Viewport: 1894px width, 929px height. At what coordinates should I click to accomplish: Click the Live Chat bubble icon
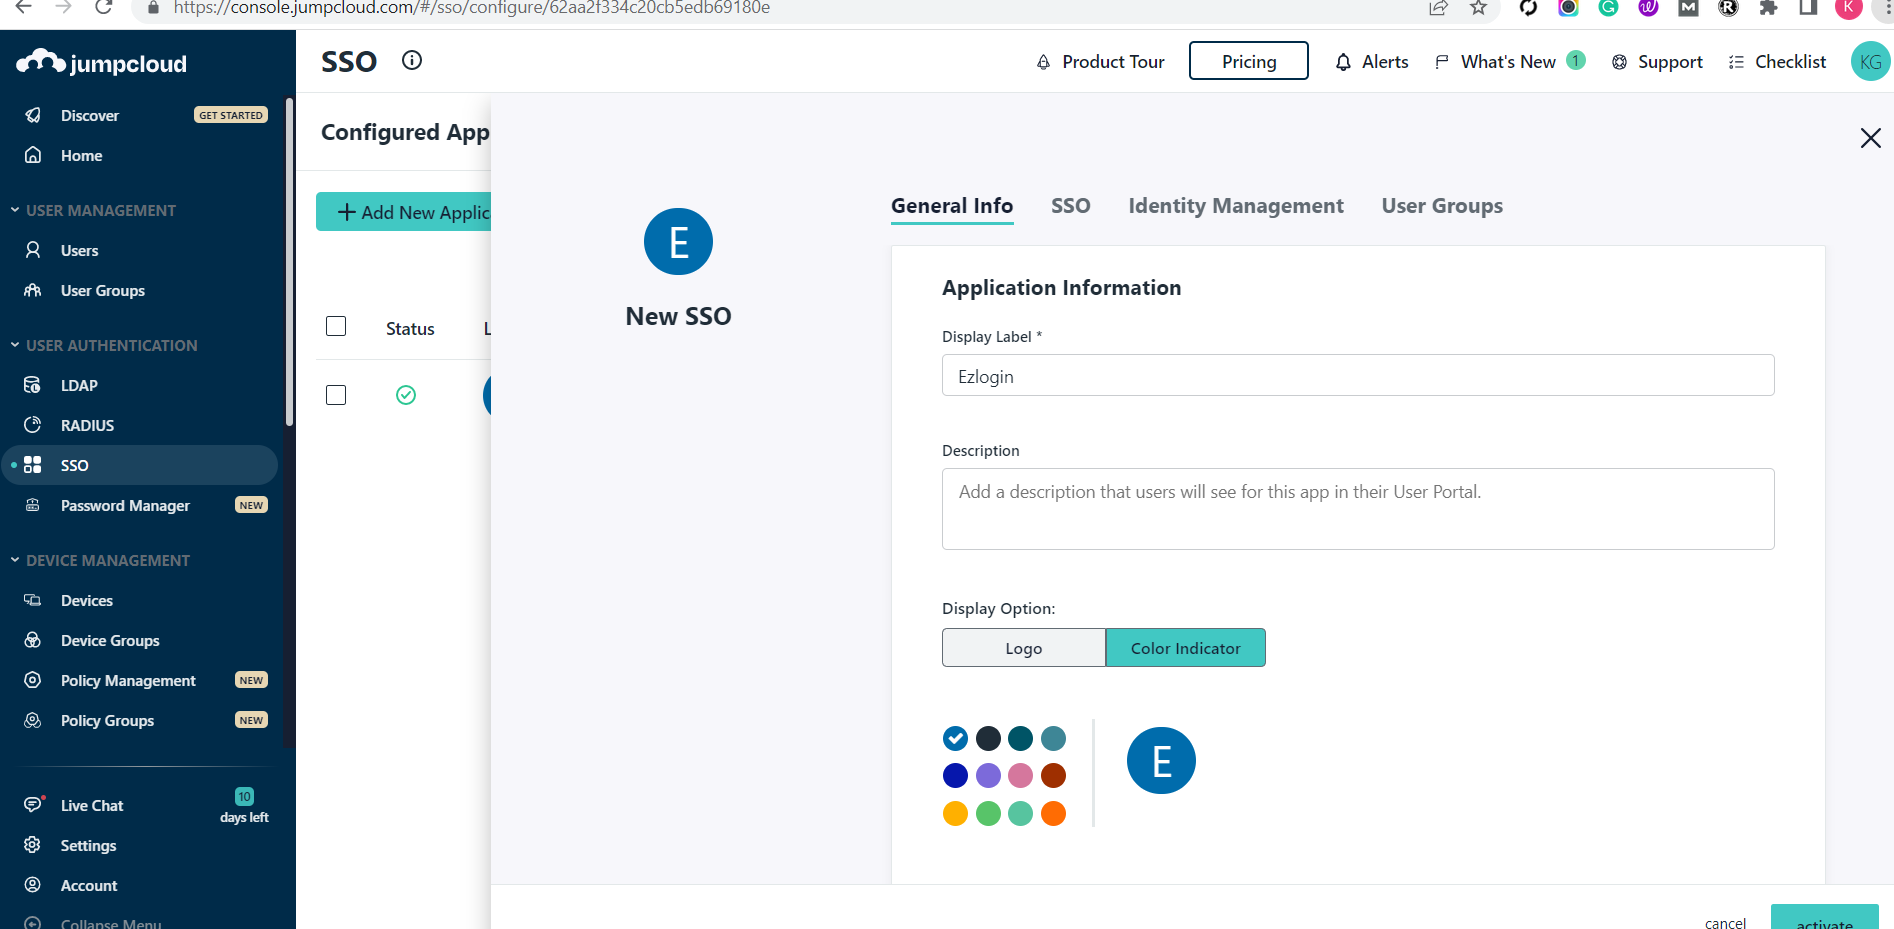pyautogui.click(x=33, y=804)
